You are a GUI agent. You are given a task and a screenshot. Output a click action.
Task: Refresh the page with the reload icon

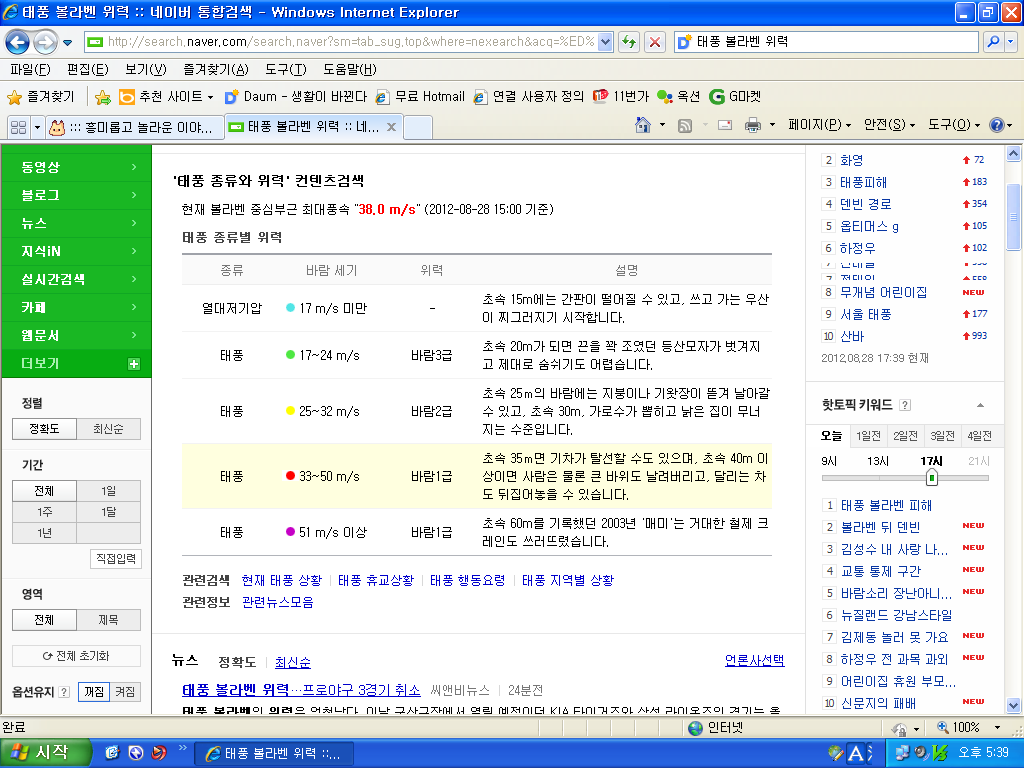629,42
